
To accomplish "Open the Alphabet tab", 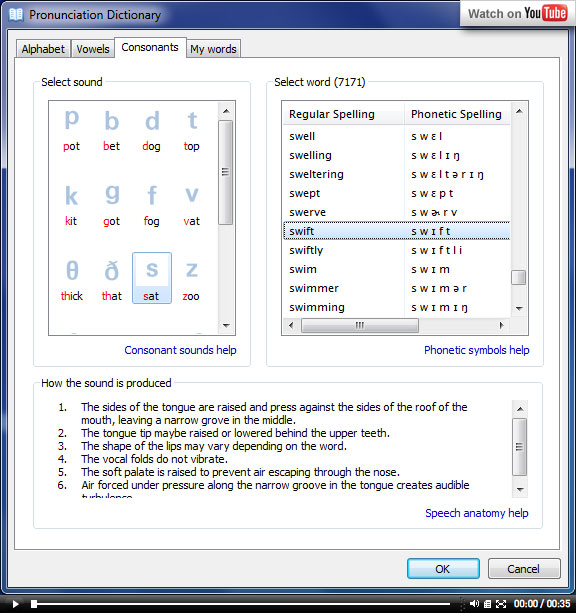I will (x=43, y=49).
